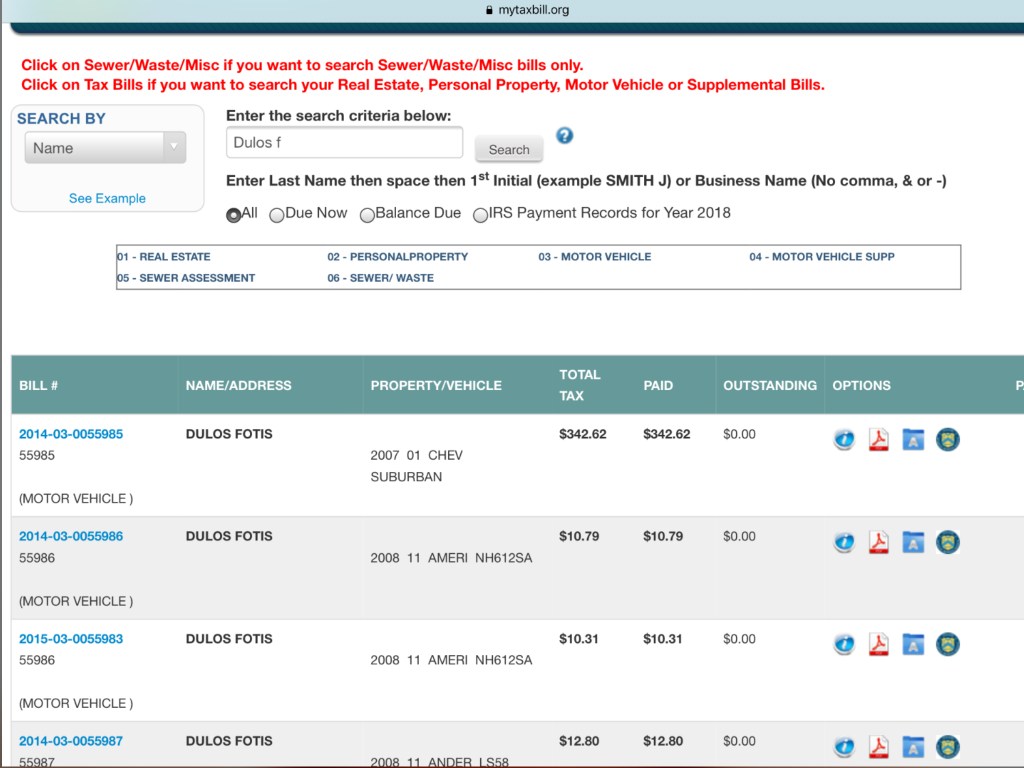Open the PDF icon for the Chev Suburban bill

coord(879,439)
